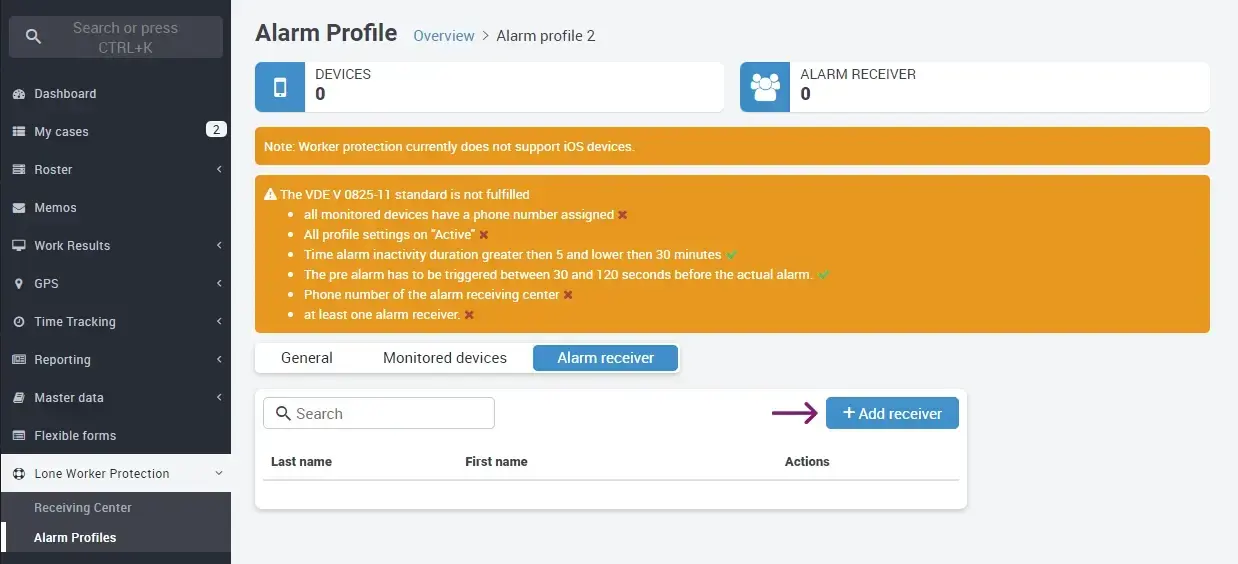
Task: Click the Flexible forms icon
Action: coord(18,436)
